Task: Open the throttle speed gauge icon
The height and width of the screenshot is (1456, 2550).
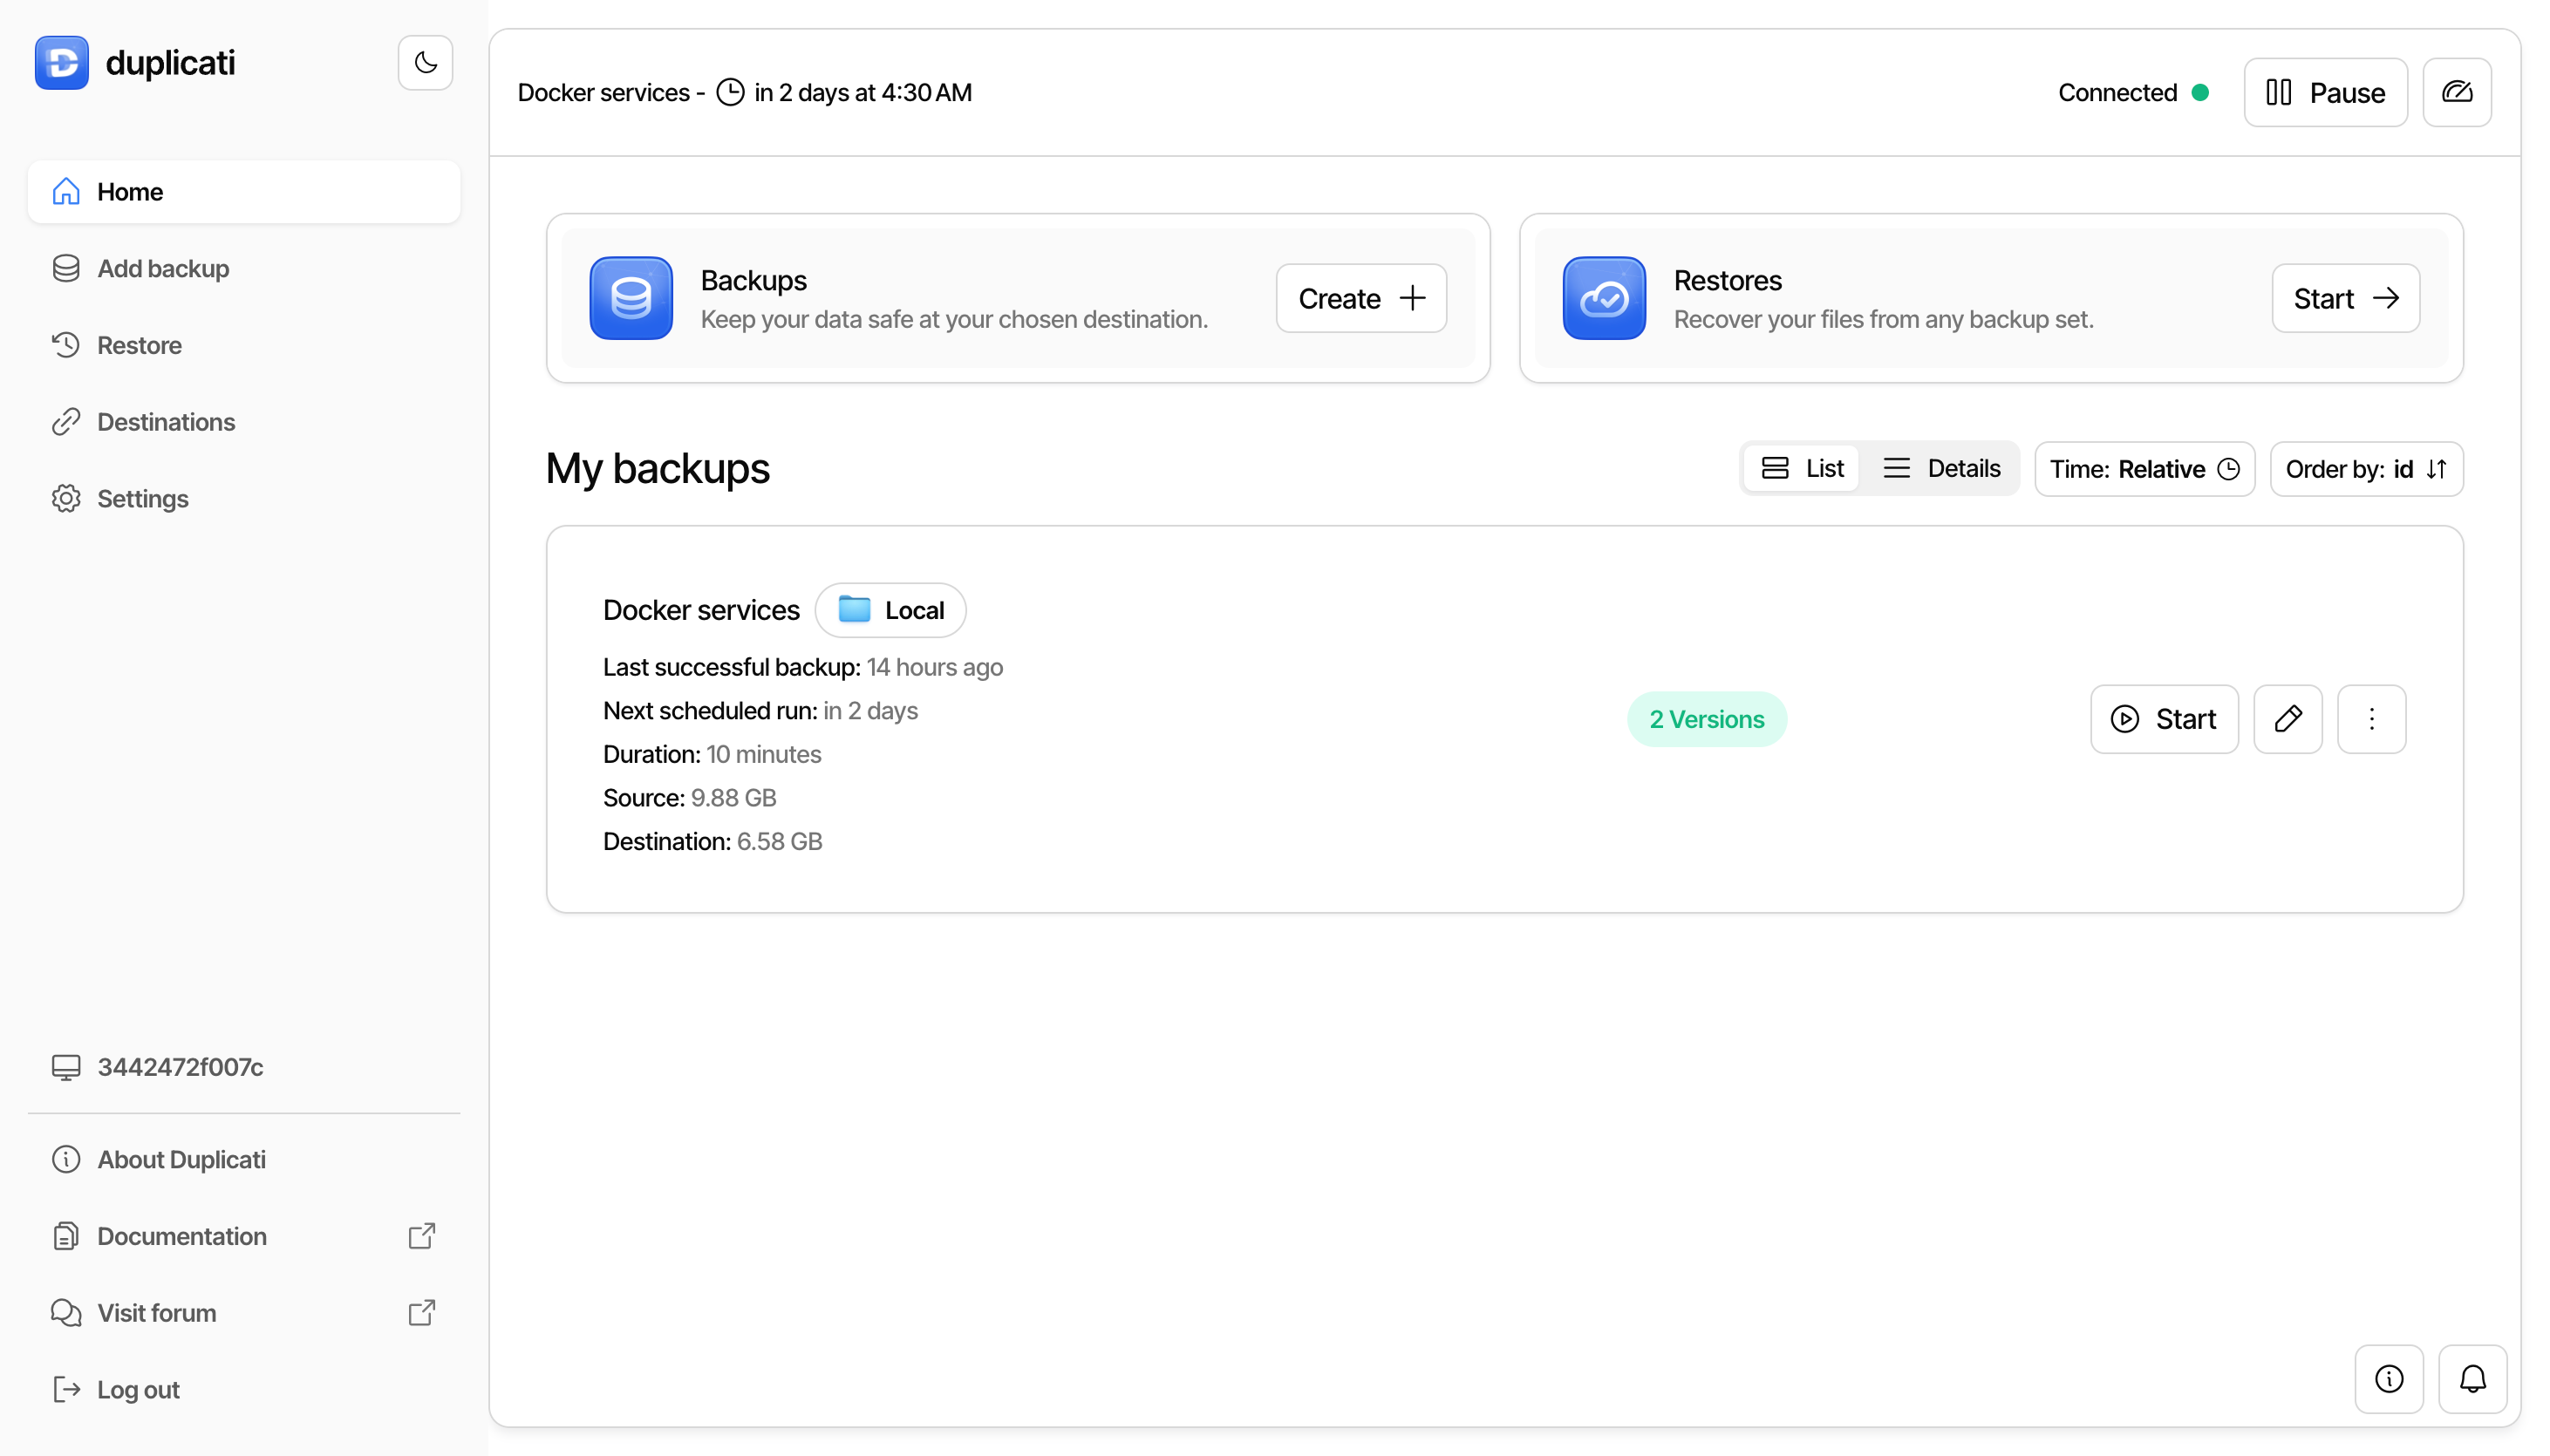Action: [2456, 92]
